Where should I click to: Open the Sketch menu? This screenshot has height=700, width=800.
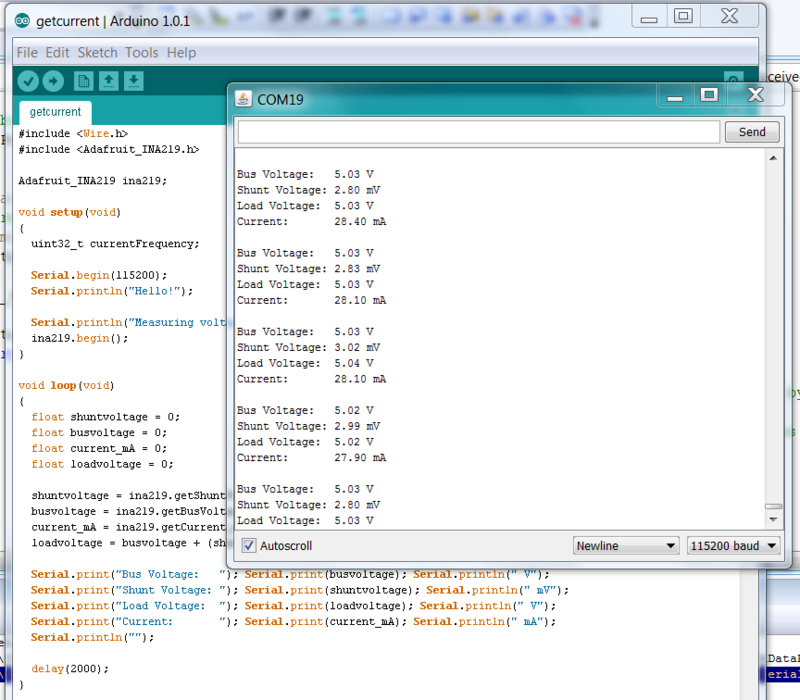97,53
